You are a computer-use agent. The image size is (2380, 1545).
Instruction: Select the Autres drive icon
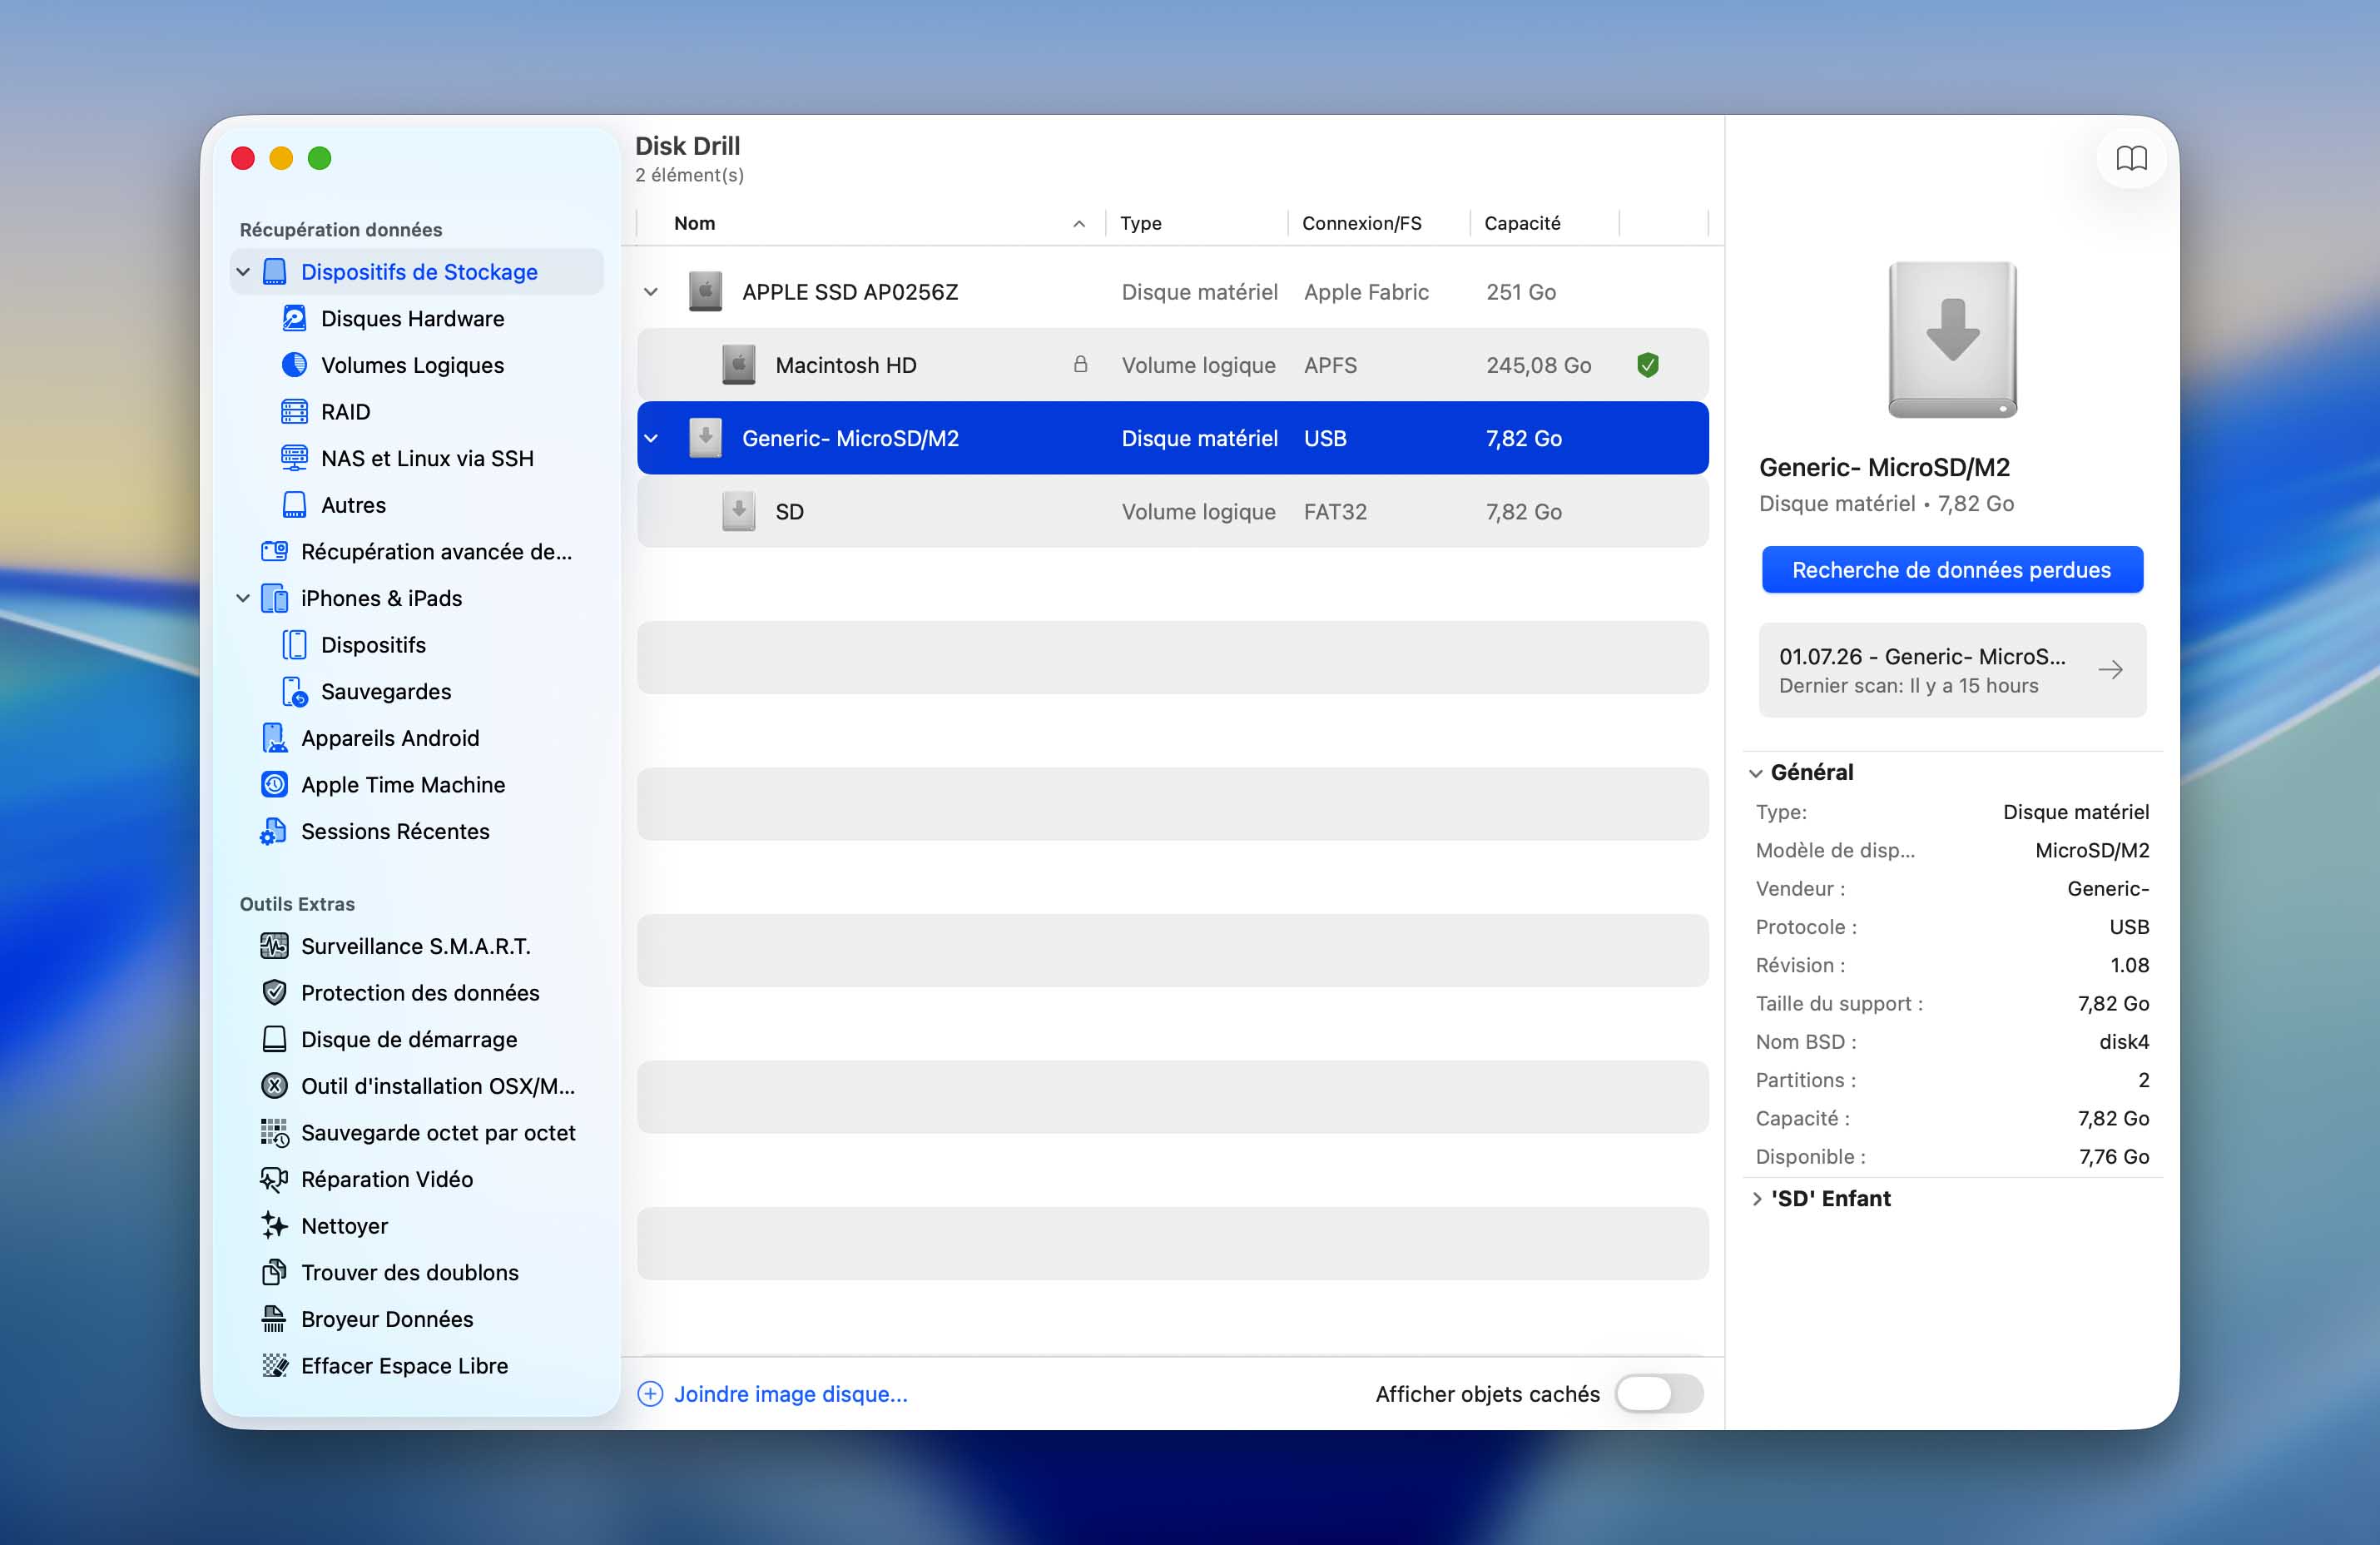(x=294, y=504)
